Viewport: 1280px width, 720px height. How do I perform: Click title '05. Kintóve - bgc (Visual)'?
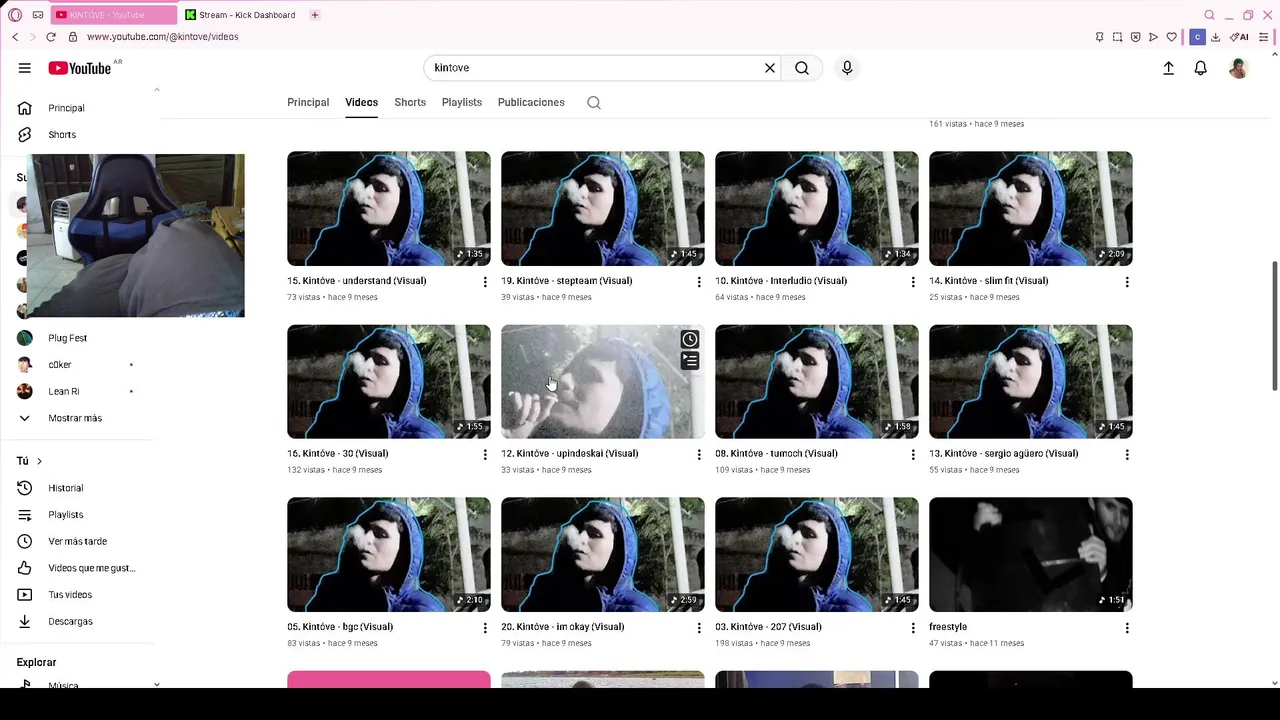coord(340,627)
